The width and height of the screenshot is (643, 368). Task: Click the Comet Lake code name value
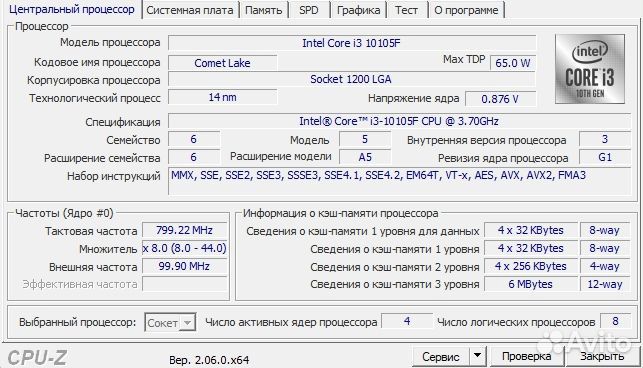pos(222,63)
